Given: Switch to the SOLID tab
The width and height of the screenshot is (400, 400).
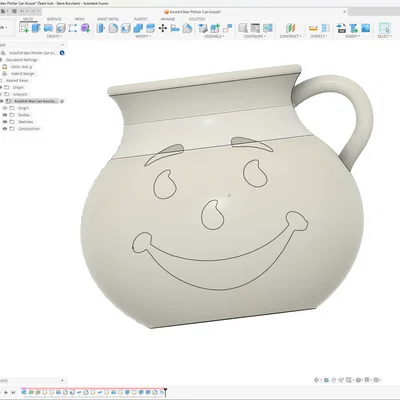Looking at the screenshot, I should (28, 19).
